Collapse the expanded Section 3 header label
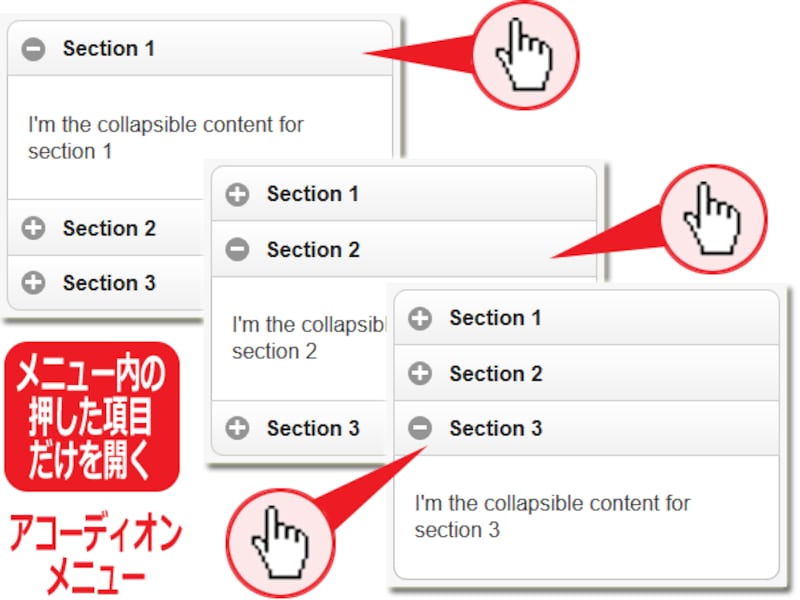 click(495, 429)
